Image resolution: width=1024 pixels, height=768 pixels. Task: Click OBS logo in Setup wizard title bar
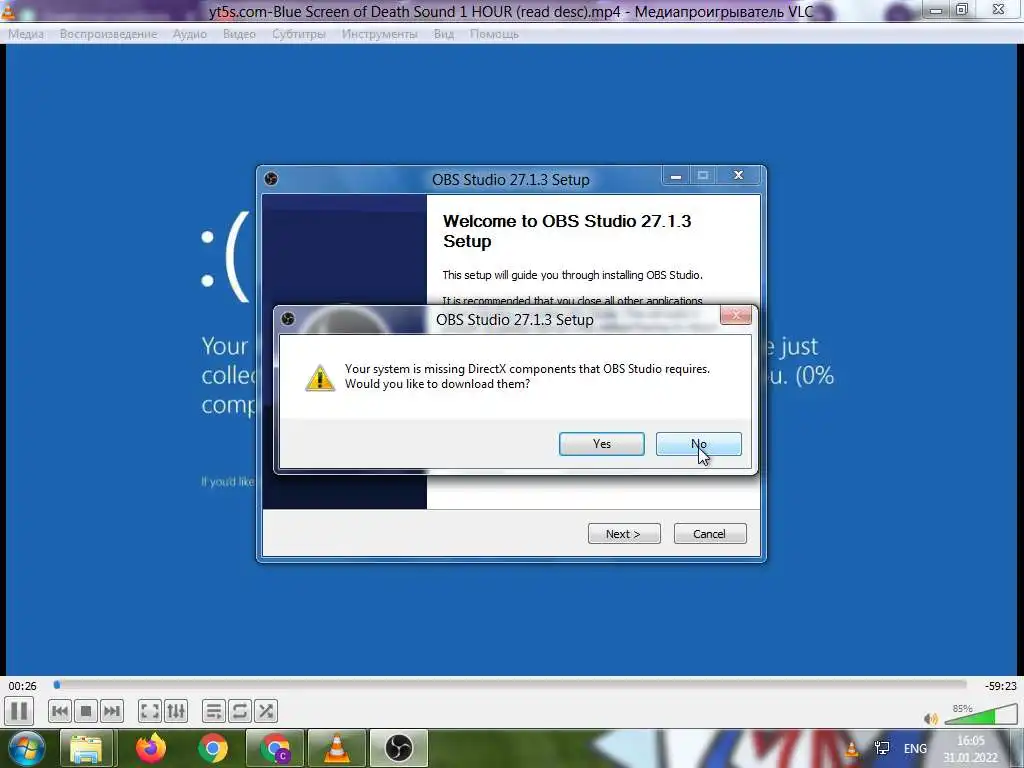271,179
